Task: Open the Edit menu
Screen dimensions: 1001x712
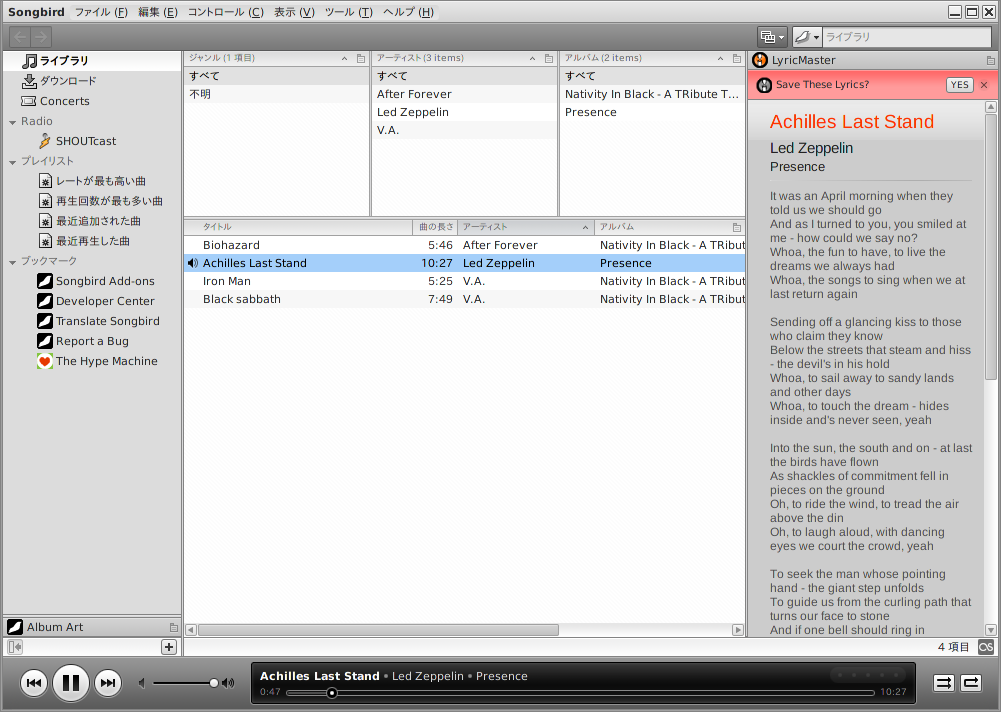Action: click(x=158, y=12)
